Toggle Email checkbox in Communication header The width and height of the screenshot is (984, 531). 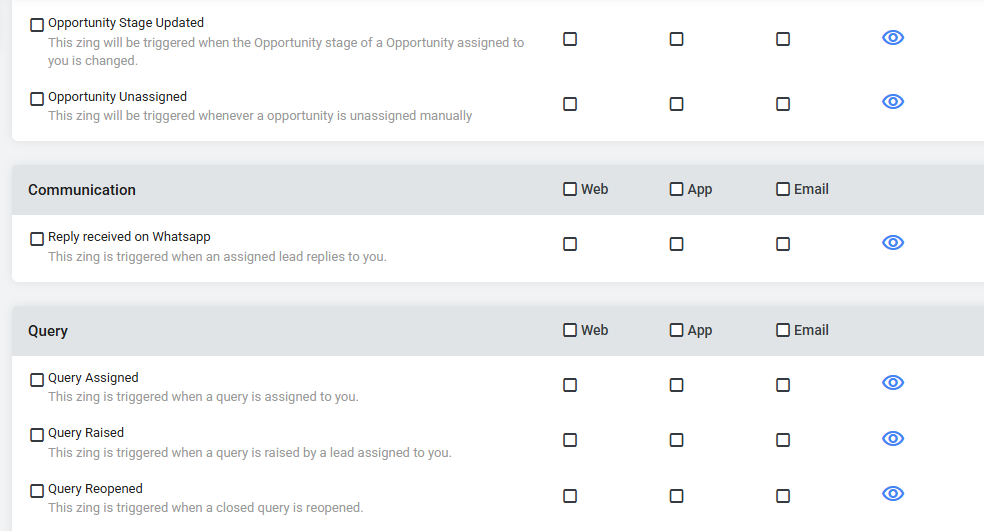783,189
